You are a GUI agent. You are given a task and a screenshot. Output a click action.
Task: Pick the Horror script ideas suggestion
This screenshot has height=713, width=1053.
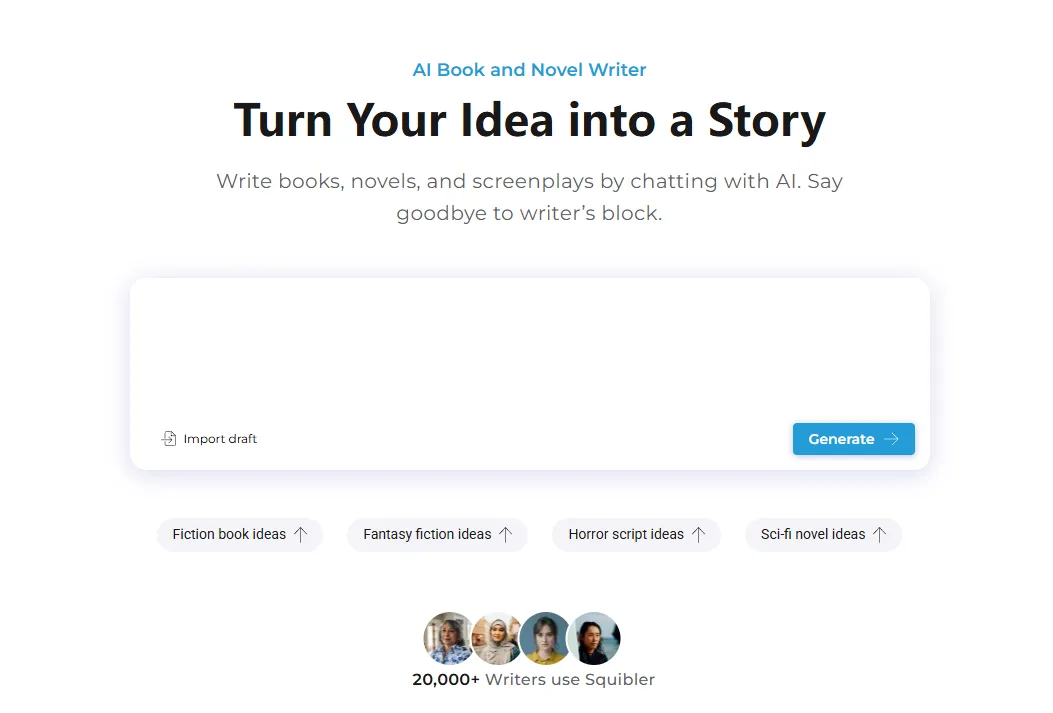(x=626, y=534)
